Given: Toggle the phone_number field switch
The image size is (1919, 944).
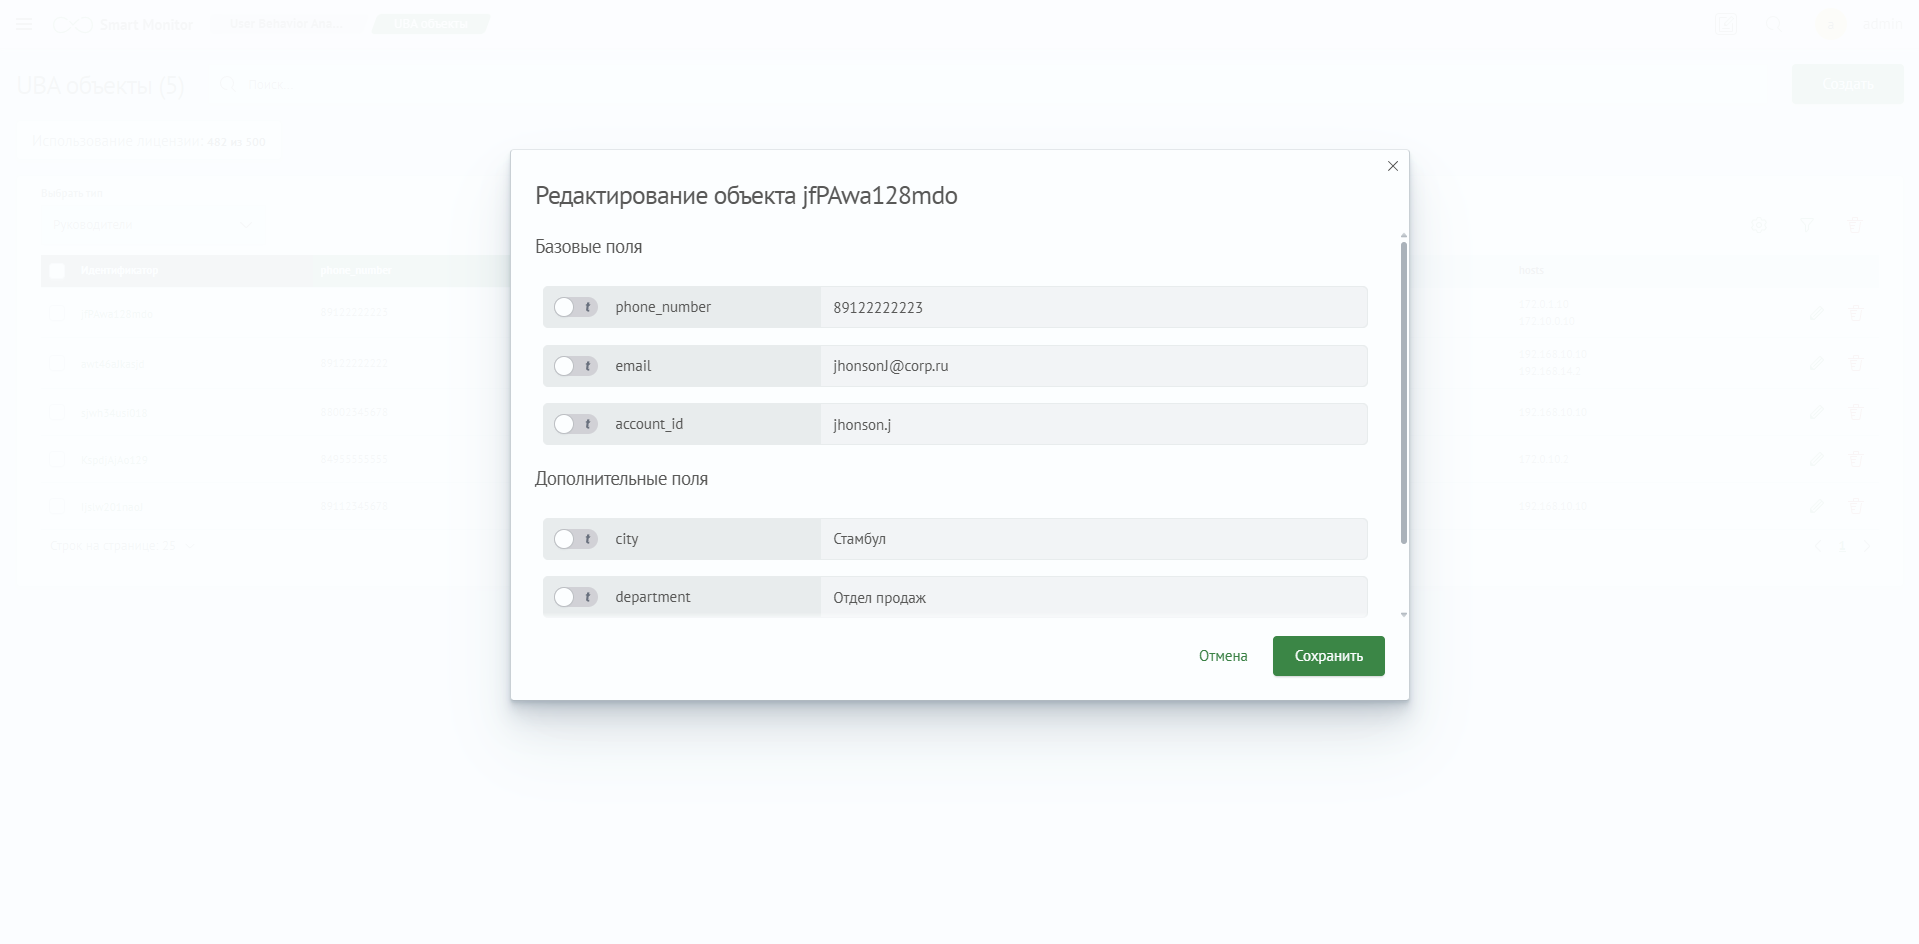Looking at the screenshot, I should pyautogui.click(x=574, y=307).
